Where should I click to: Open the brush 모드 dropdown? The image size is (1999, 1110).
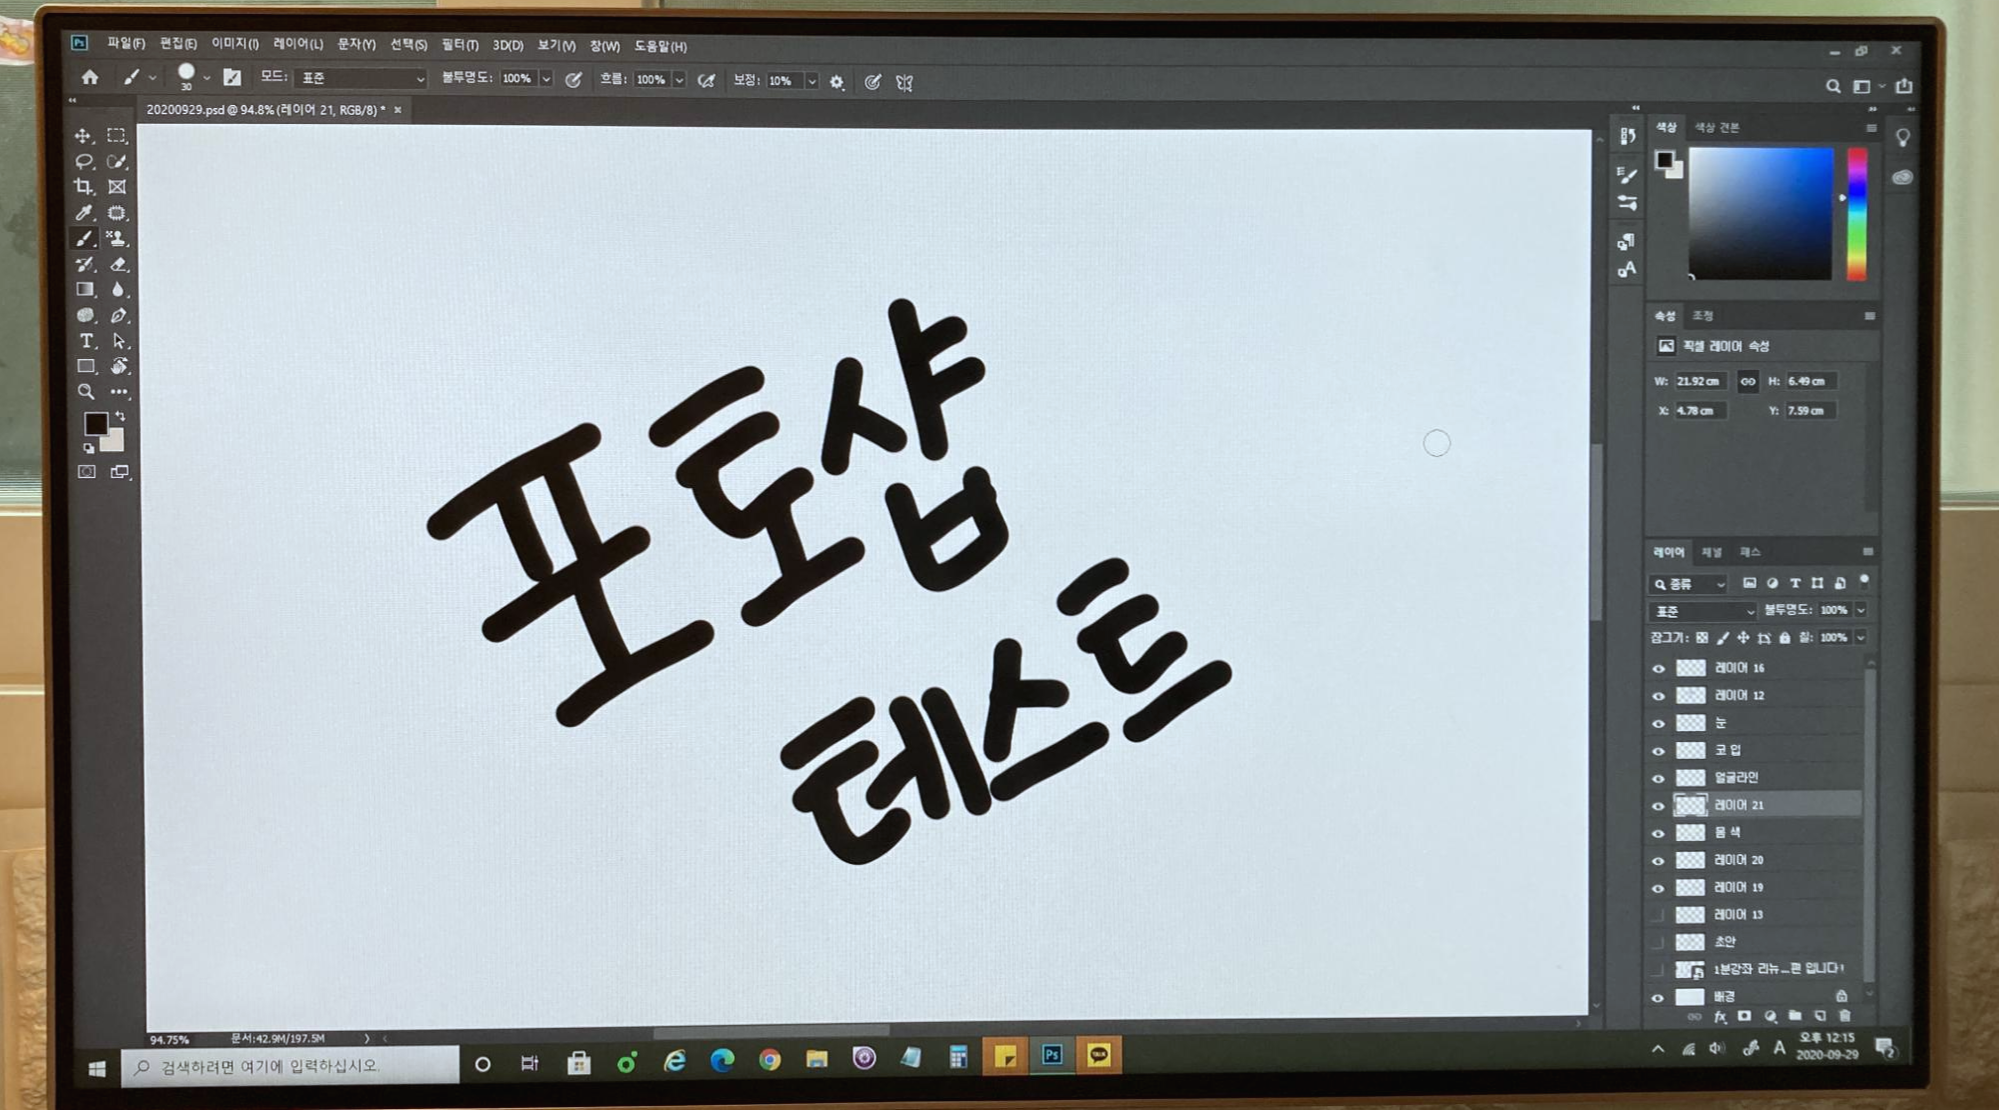point(362,78)
